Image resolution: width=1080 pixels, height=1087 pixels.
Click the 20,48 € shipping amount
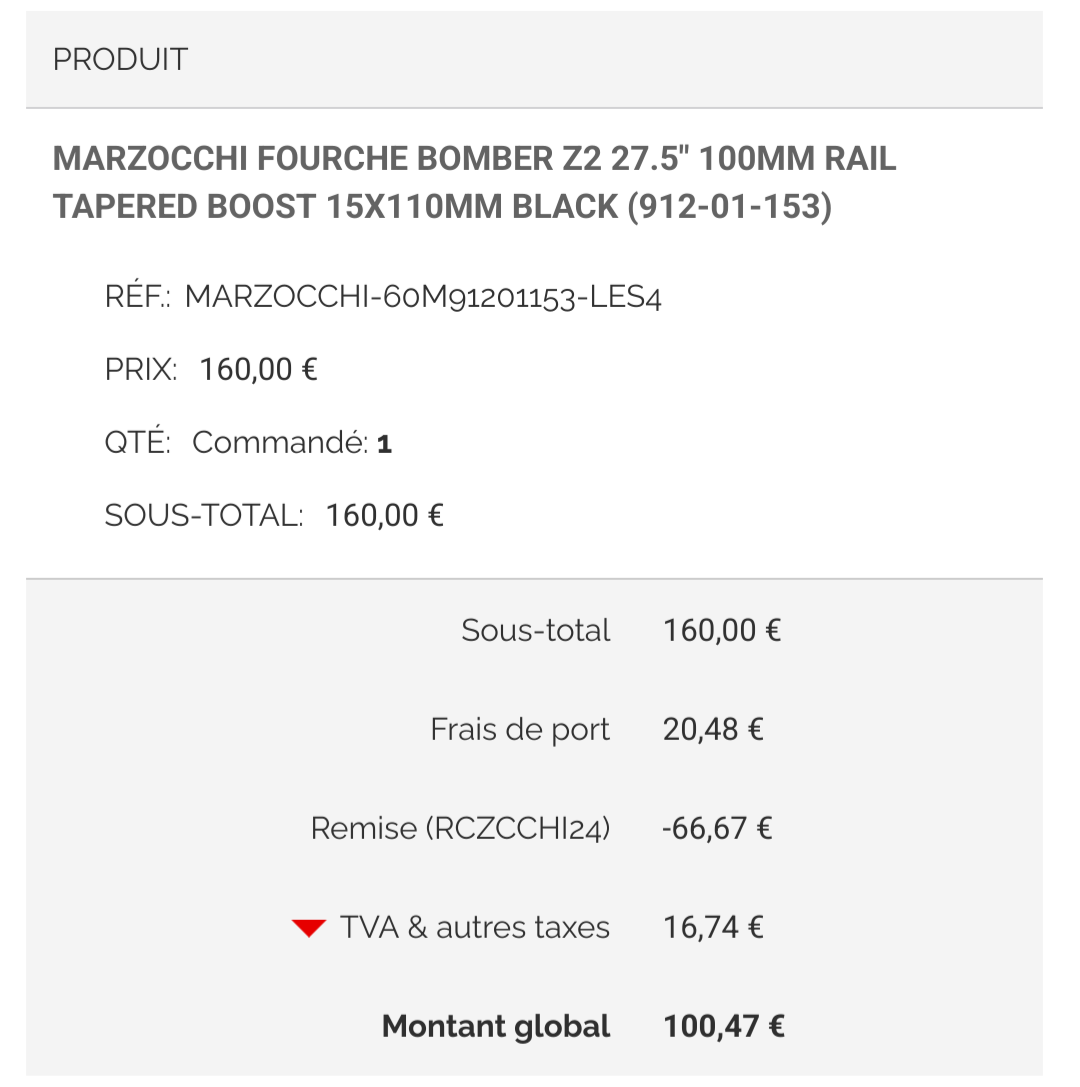click(713, 730)
